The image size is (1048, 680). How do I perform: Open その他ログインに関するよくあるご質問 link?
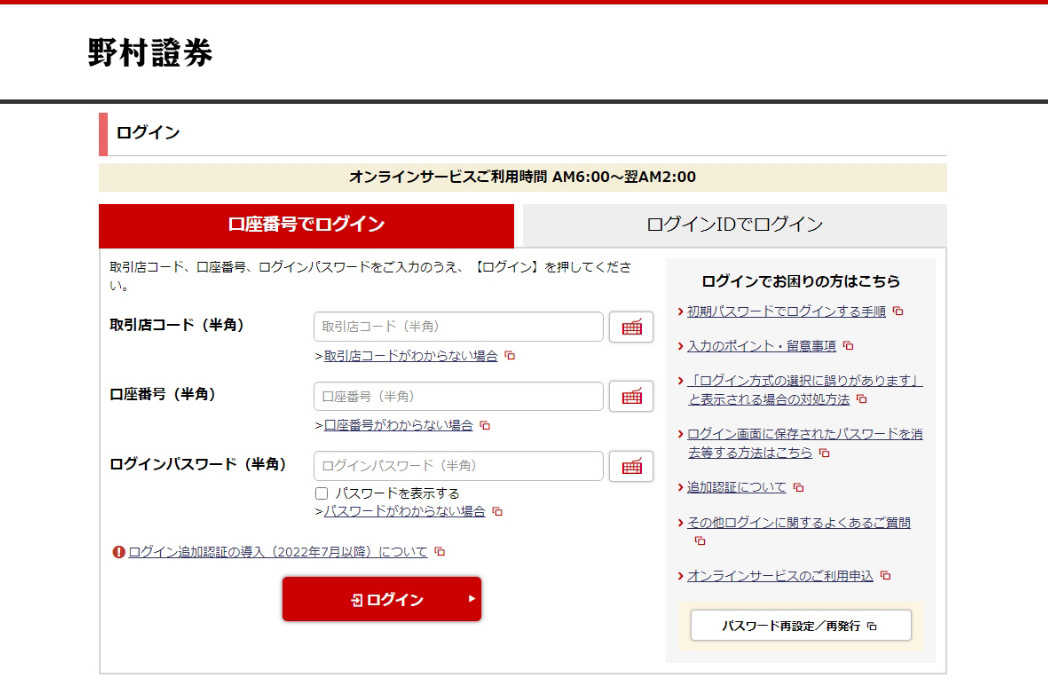[x=799, y=523]
